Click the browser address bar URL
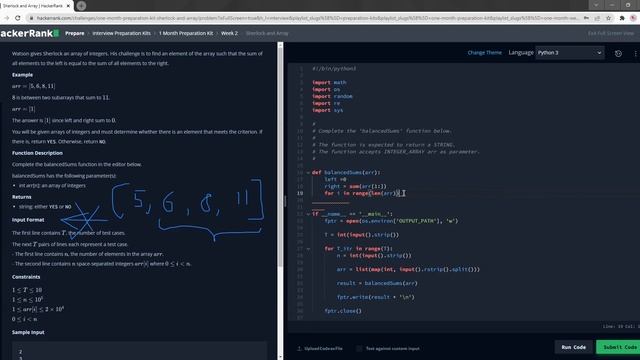This screenshot has width=640, height=360. (307, 18)
